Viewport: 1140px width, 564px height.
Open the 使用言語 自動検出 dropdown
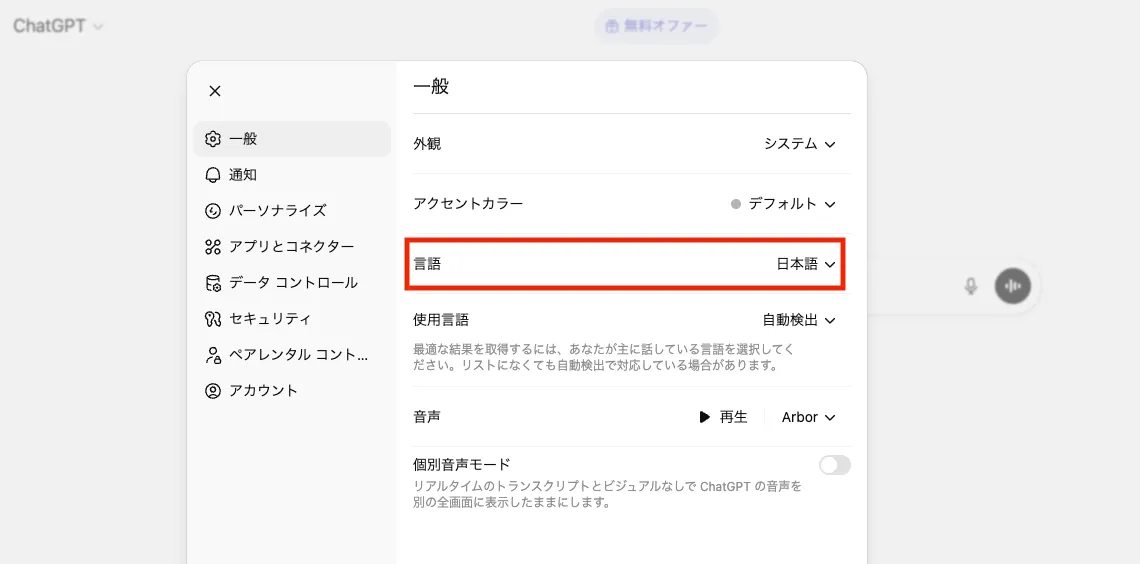(799, 320)
